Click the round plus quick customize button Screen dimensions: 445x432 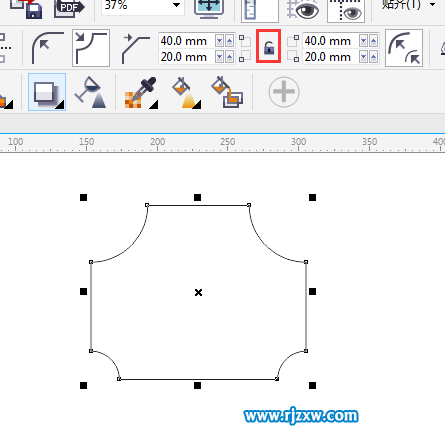click(x=284, y=92)
